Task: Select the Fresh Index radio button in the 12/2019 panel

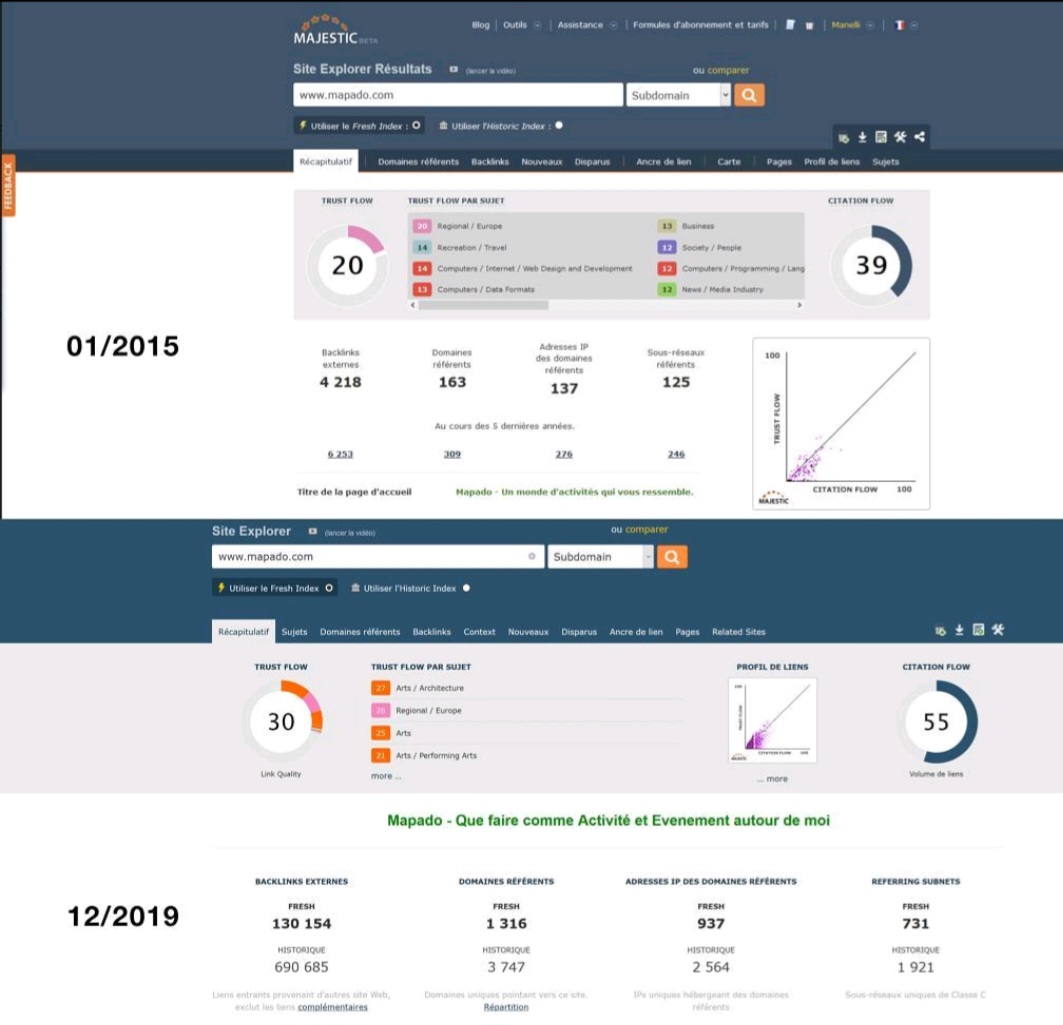Action: [x=329, y=588]
